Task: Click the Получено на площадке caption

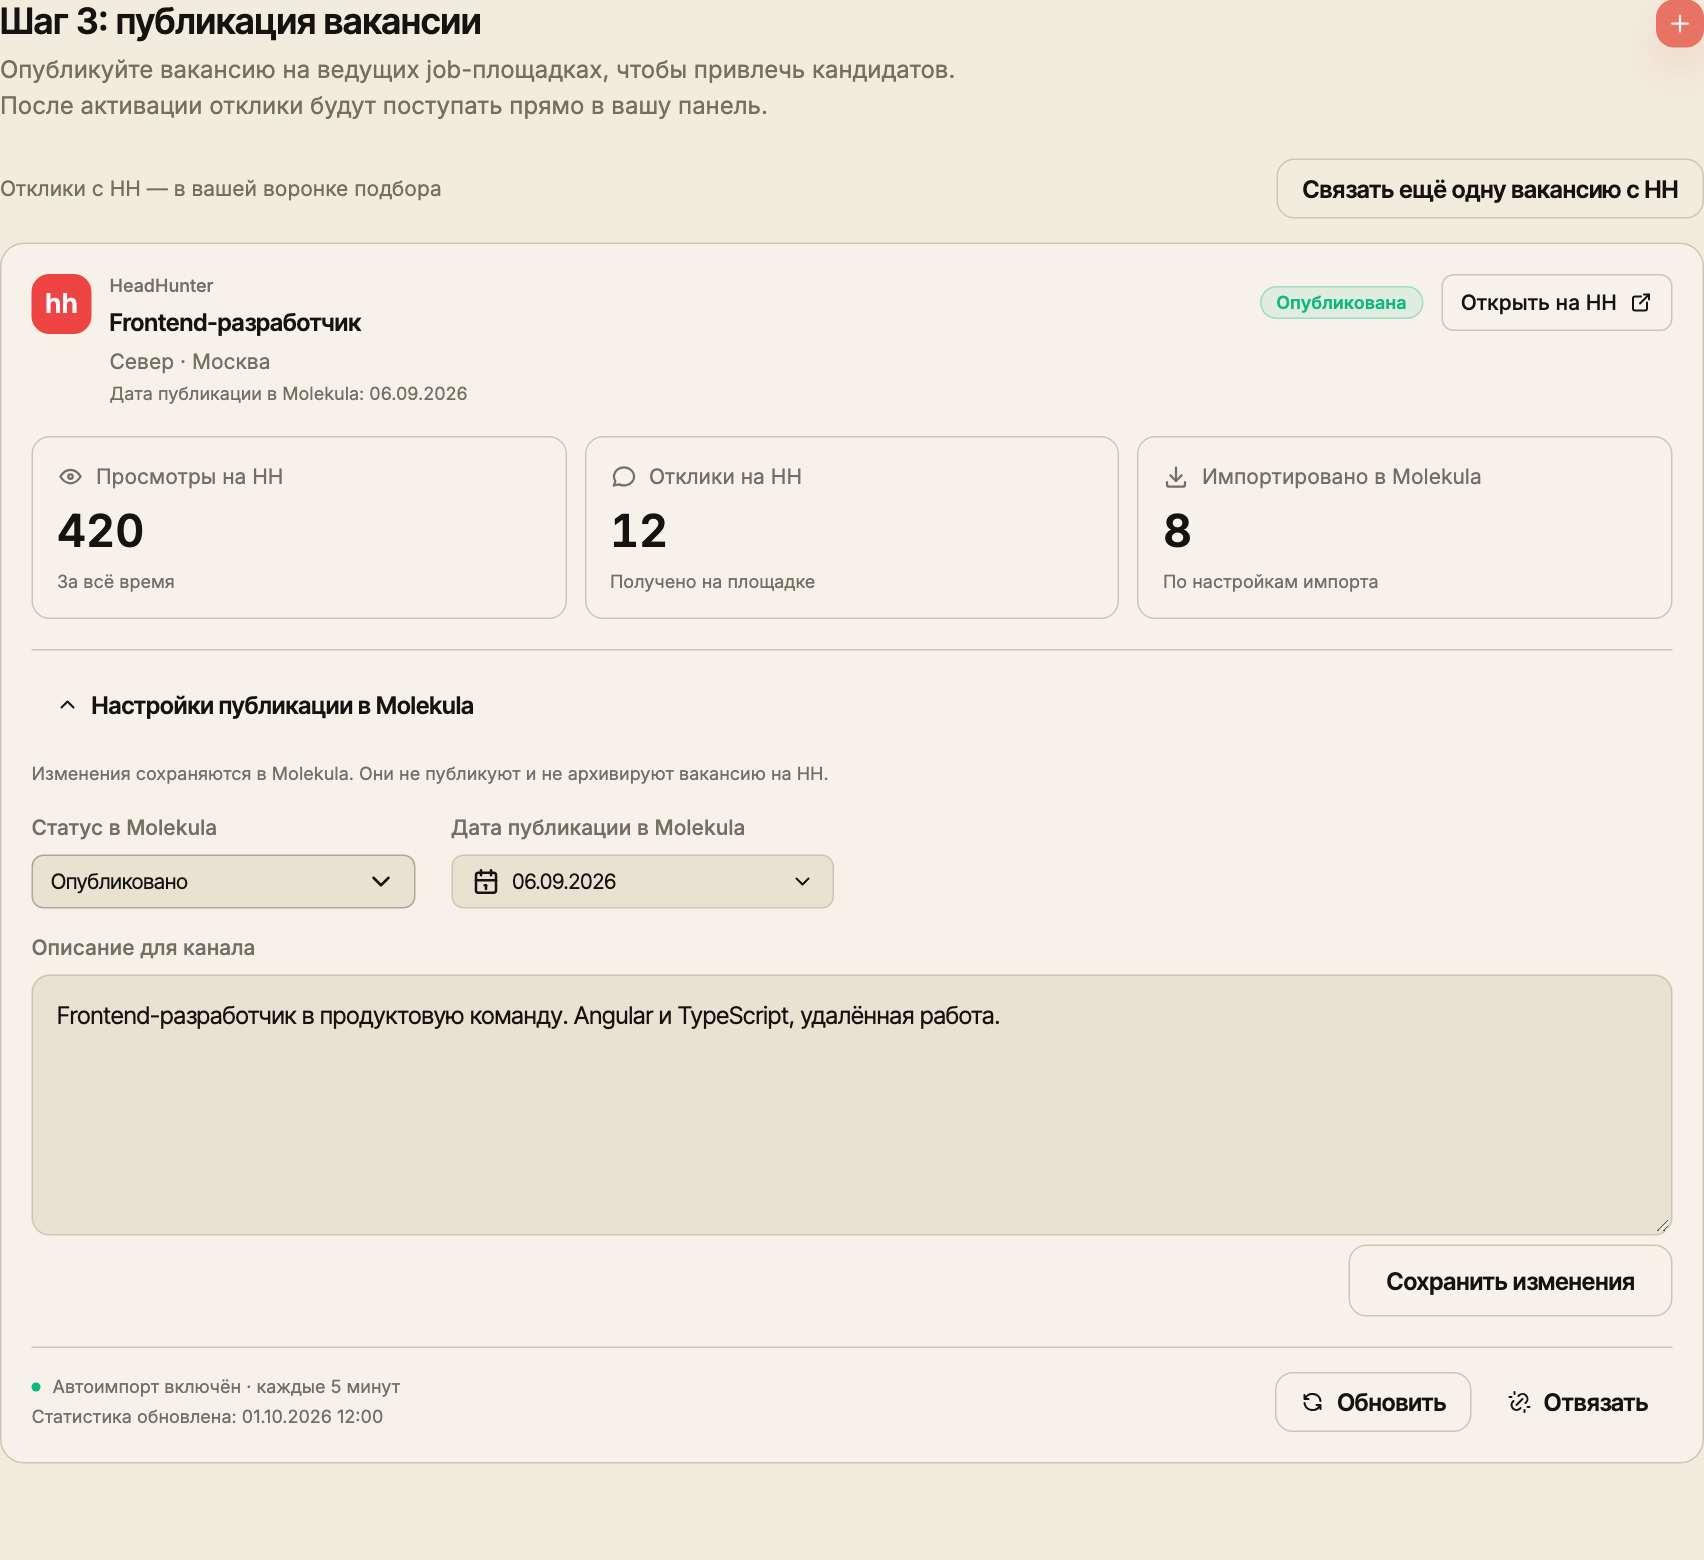Action: tap(713, 581)
